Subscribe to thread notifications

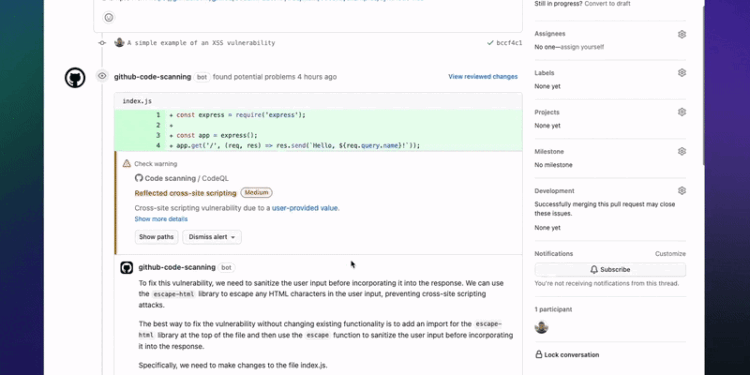click(610, 270)
